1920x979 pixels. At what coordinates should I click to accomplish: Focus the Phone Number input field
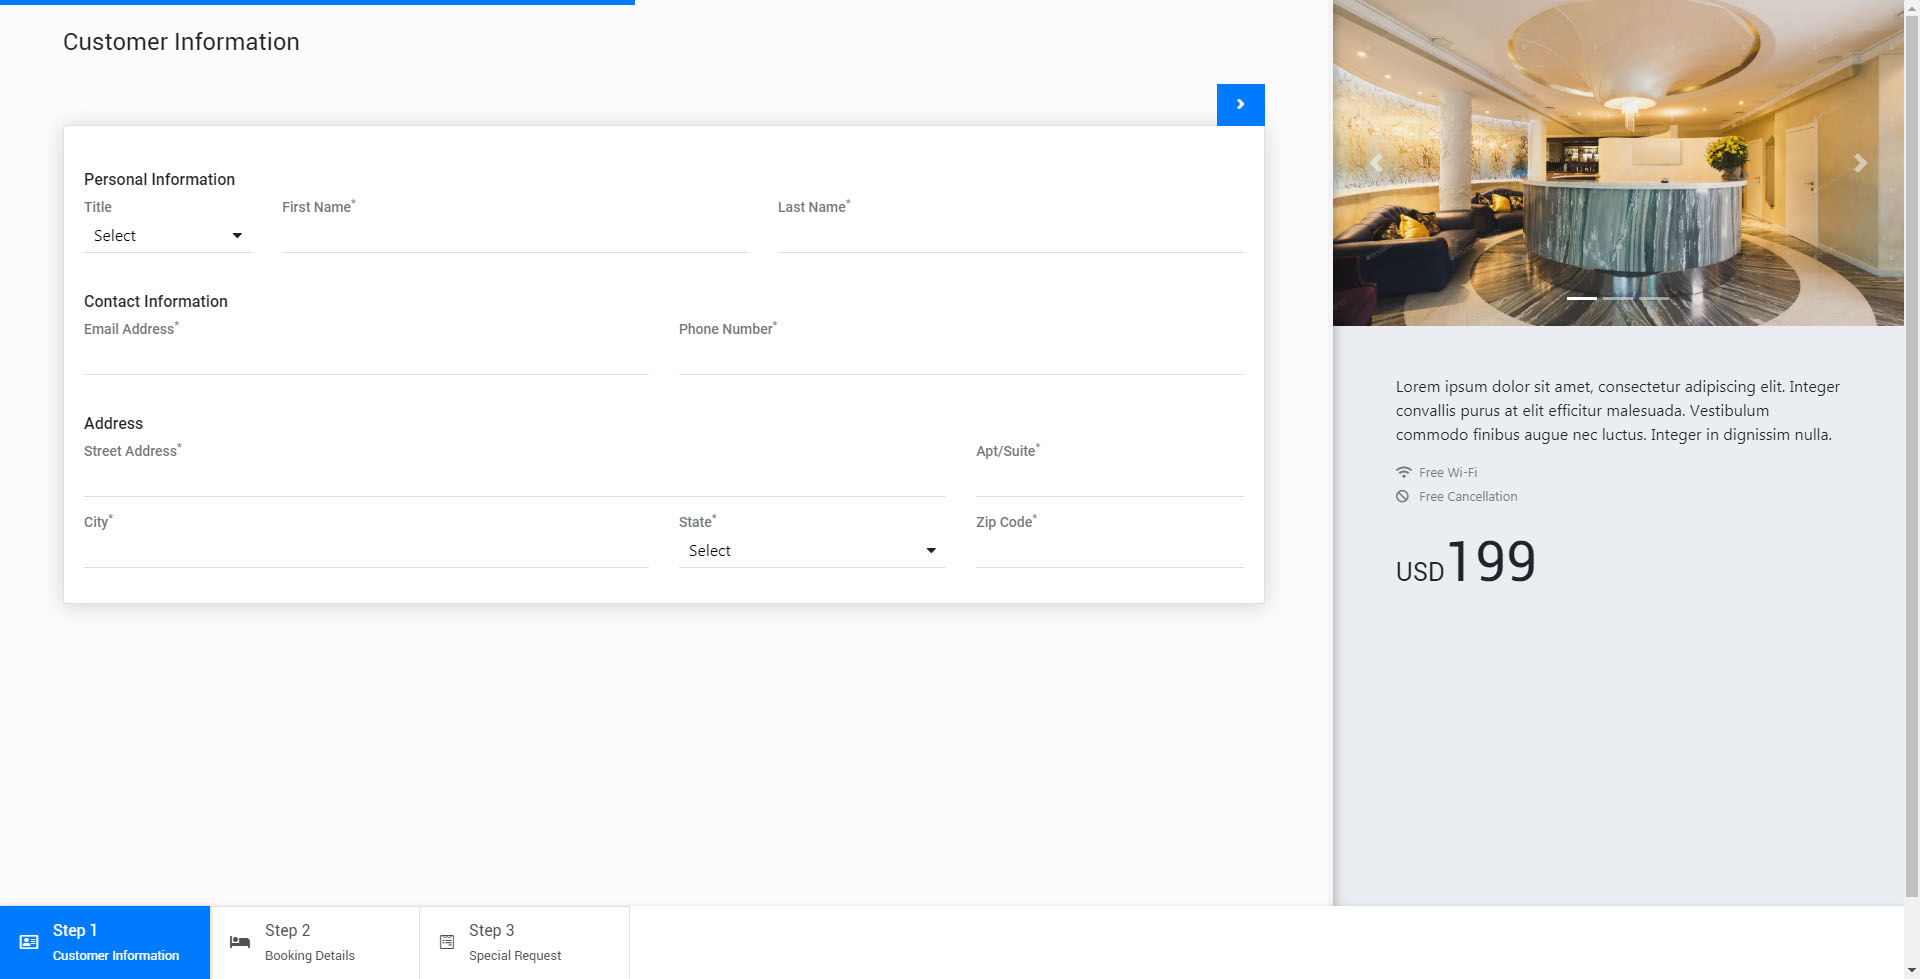961,359
